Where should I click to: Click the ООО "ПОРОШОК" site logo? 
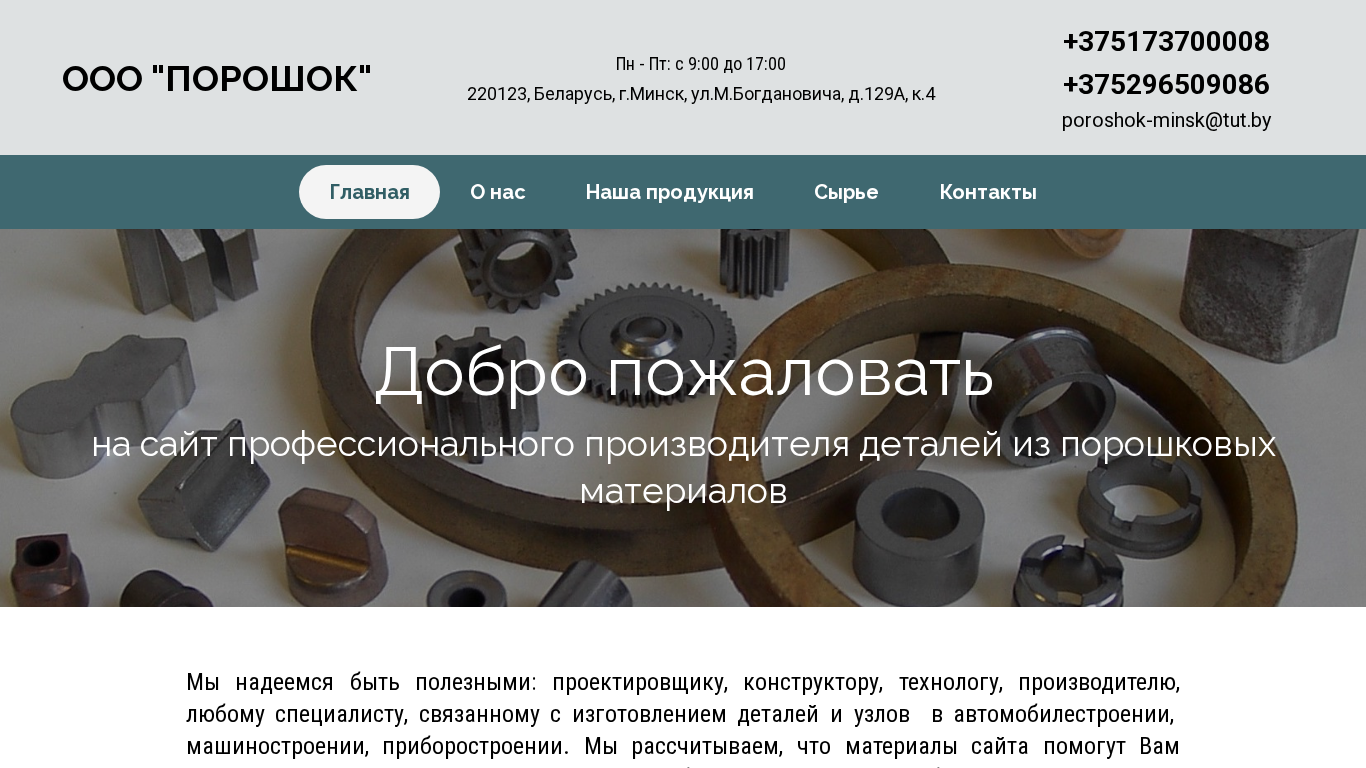[x=217, y=79]
